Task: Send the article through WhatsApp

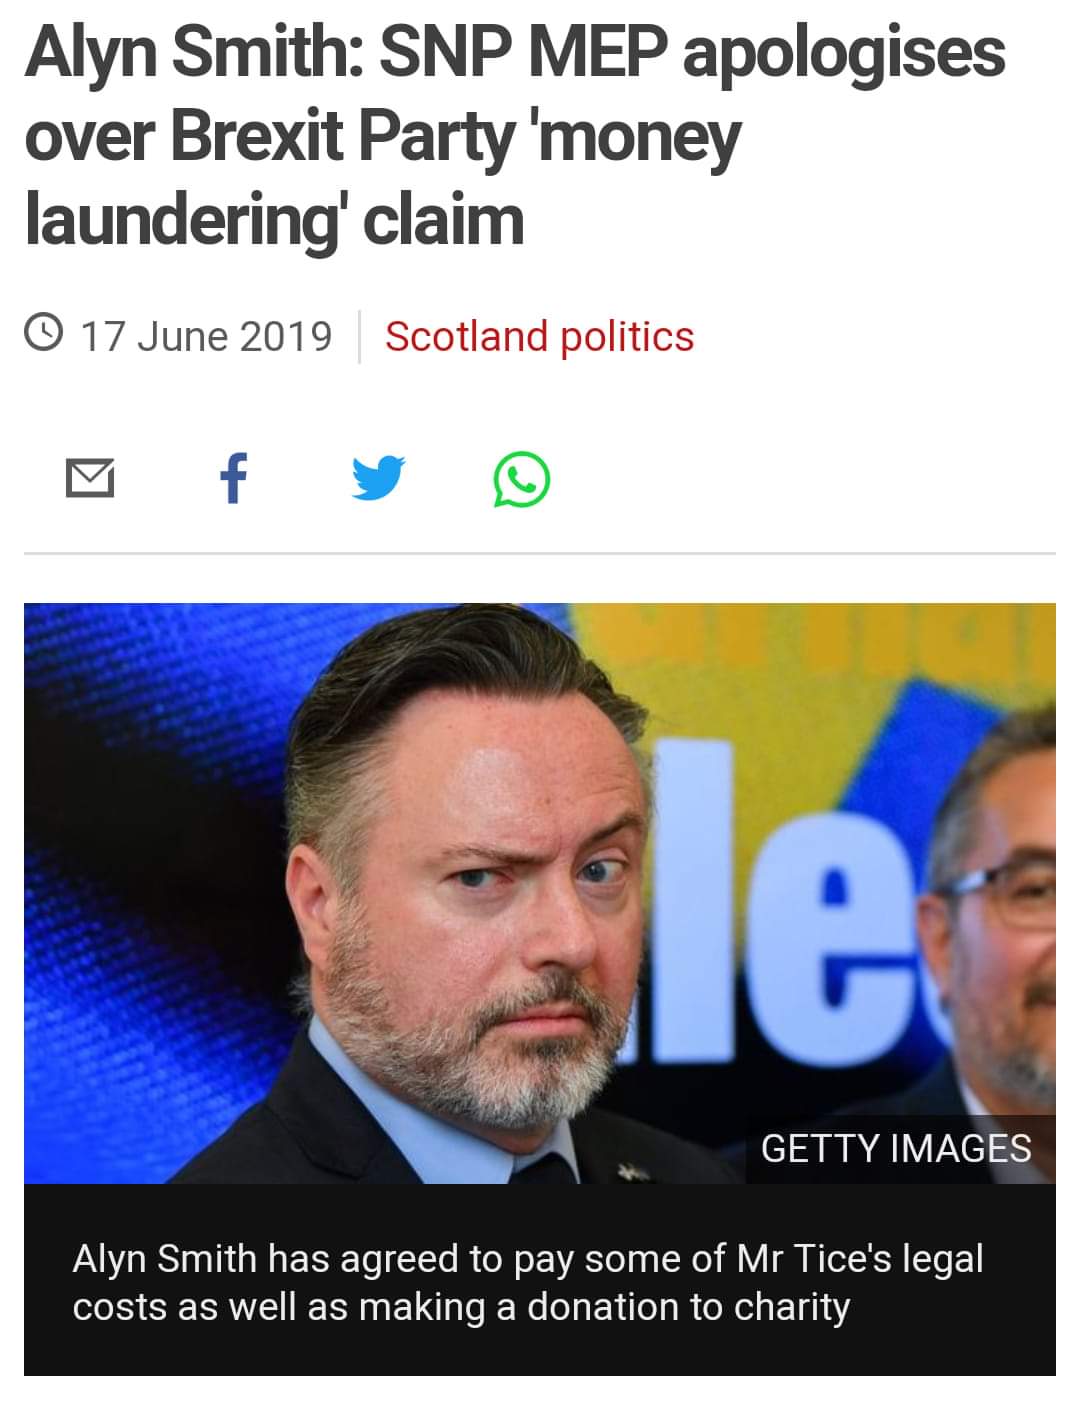Action: pyautogui.click(x=522, y=479)
